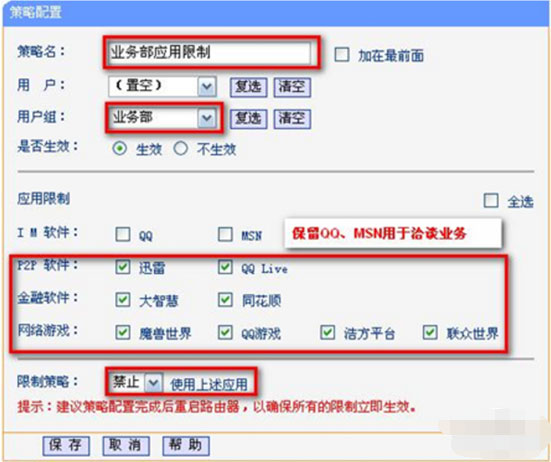Click the 帮助 help button
This screenshot has height=462, width=551.
[x=186, y=446]
